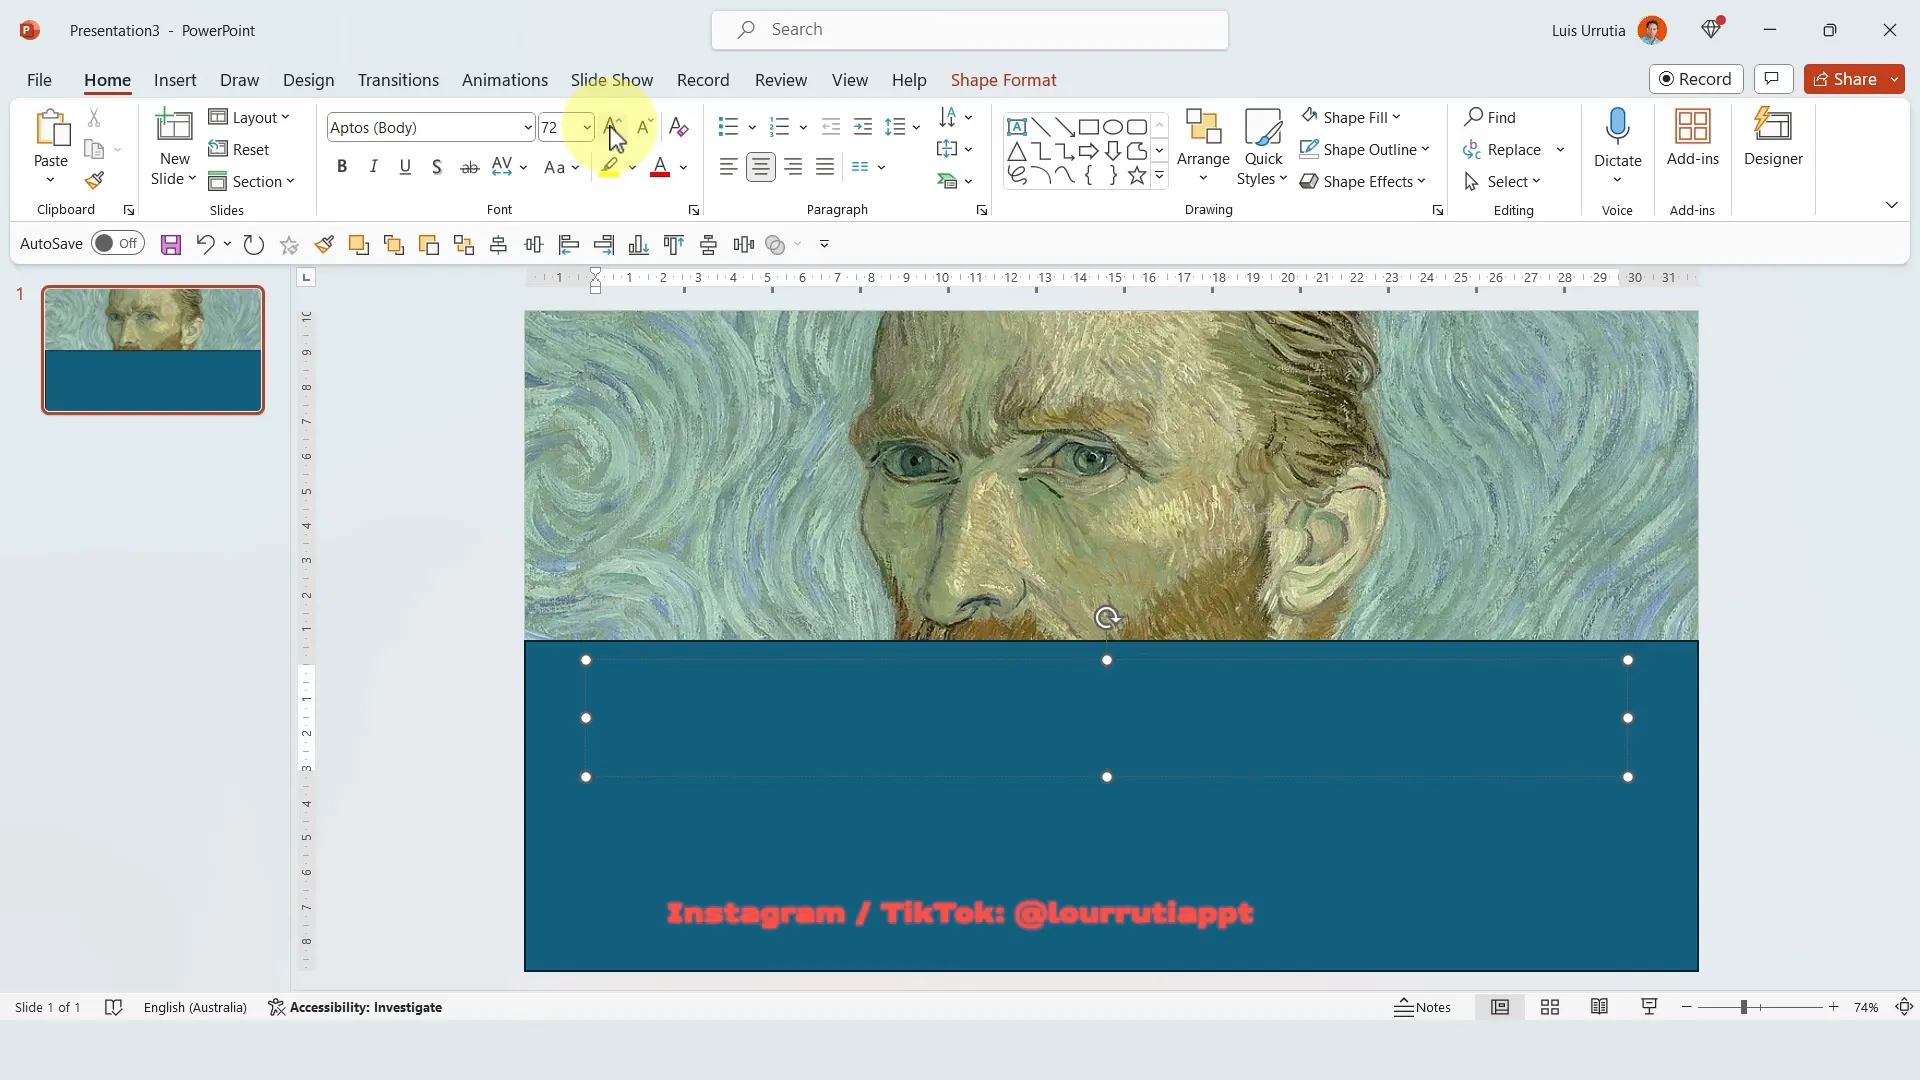Apply text shadow with the S icon

[437, 167]
